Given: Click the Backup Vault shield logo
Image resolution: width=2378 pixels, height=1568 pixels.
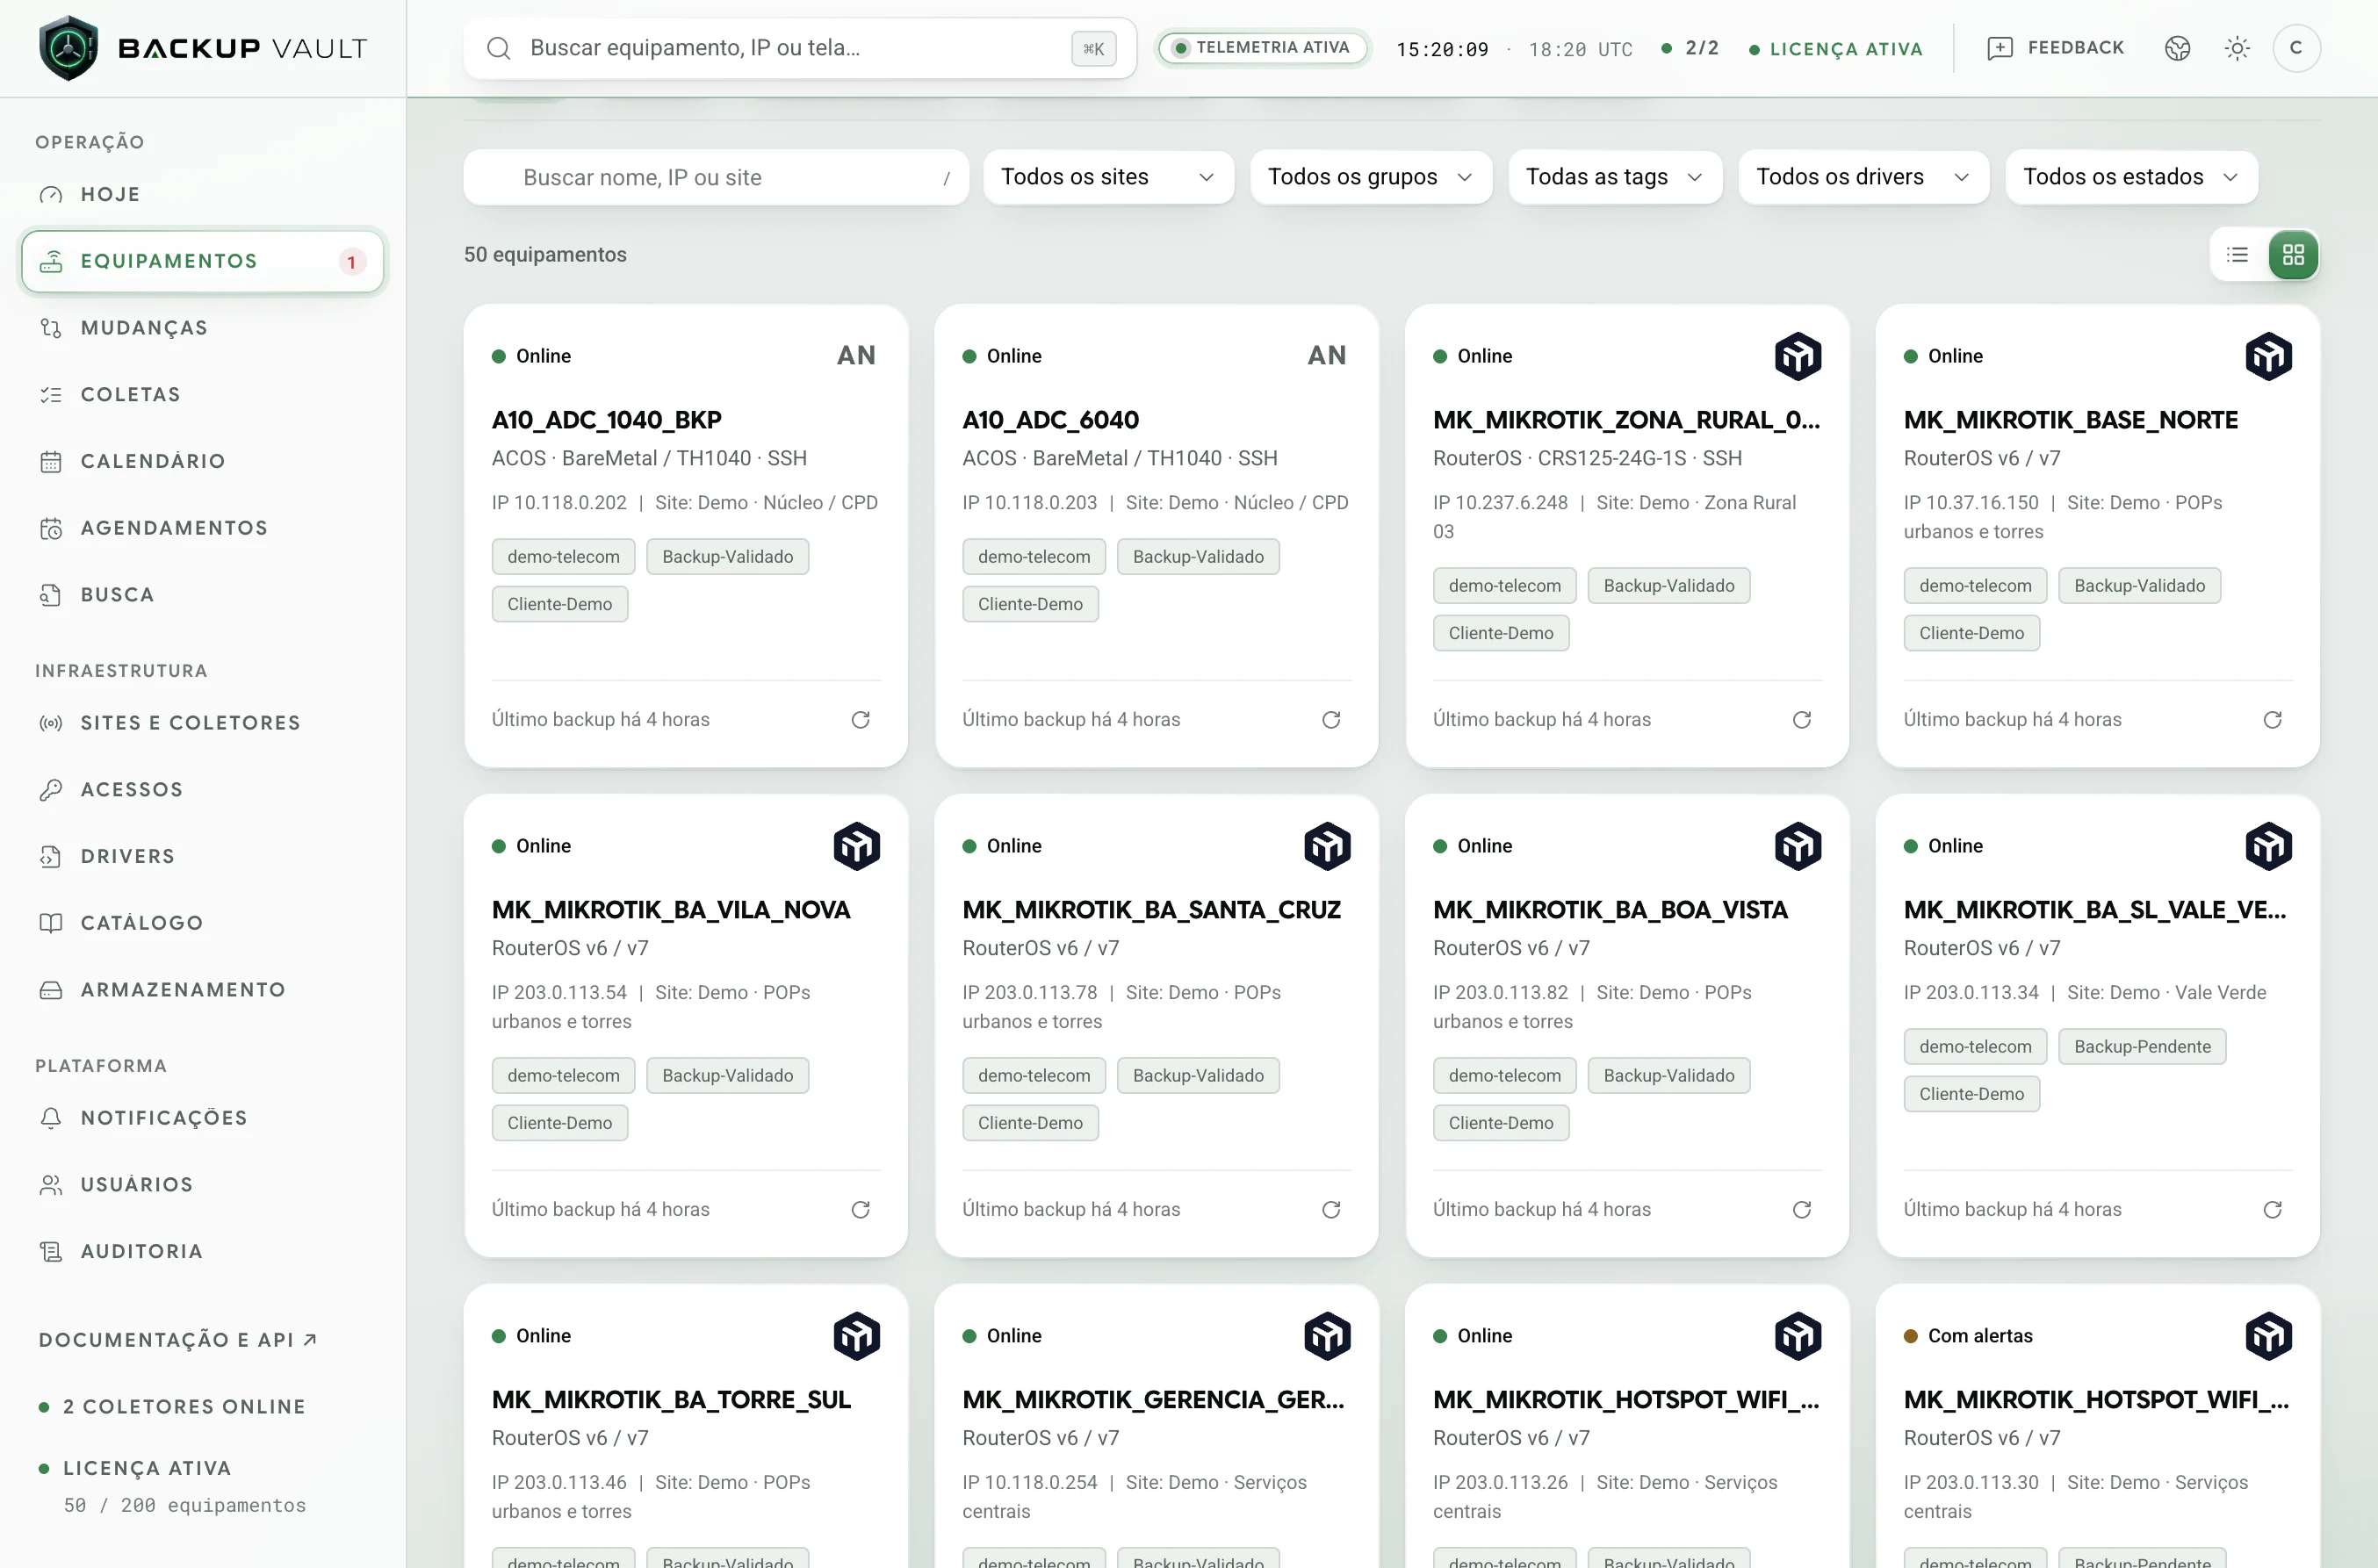Looking at the screenshot, I should coord(68,47).
